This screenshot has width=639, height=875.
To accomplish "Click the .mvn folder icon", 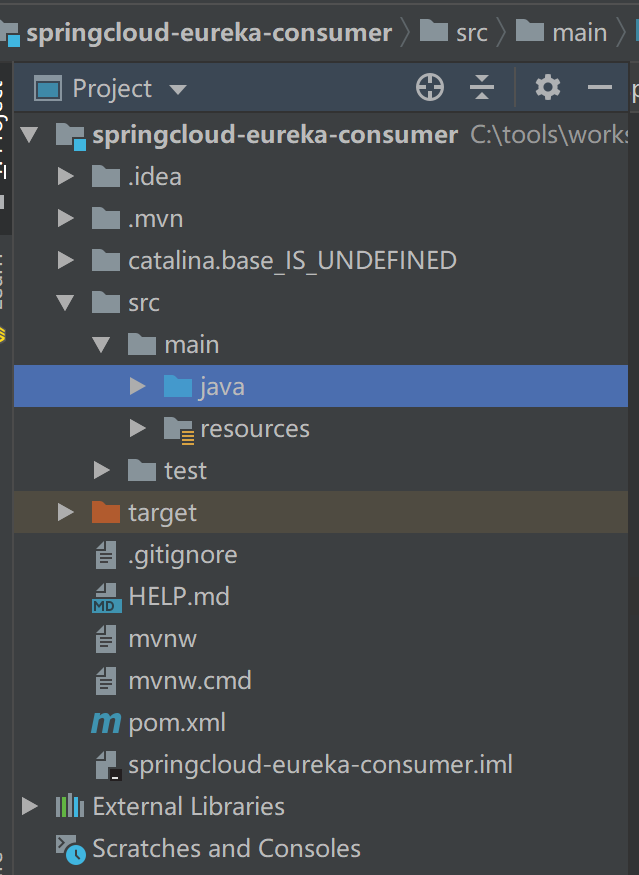I will click(x=106, y=218).
